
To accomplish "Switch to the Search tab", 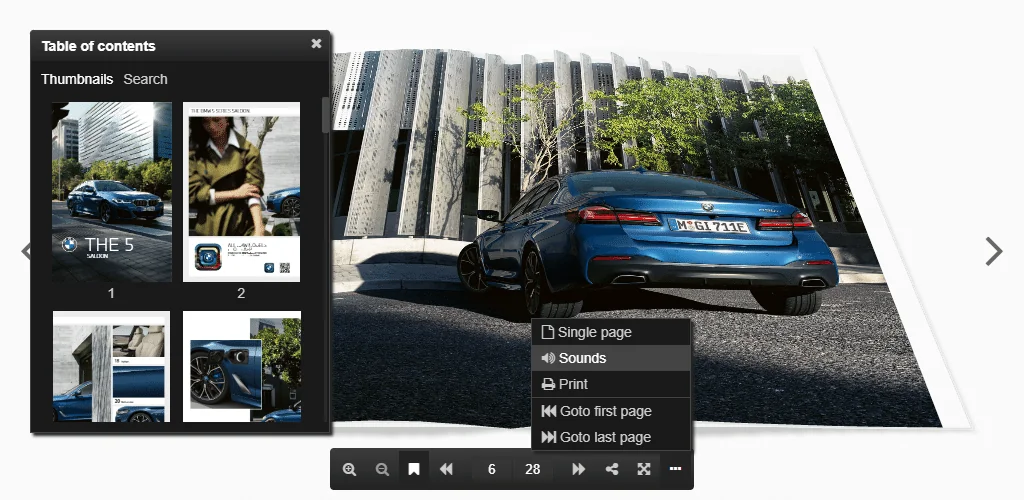I will pos(145,79).
